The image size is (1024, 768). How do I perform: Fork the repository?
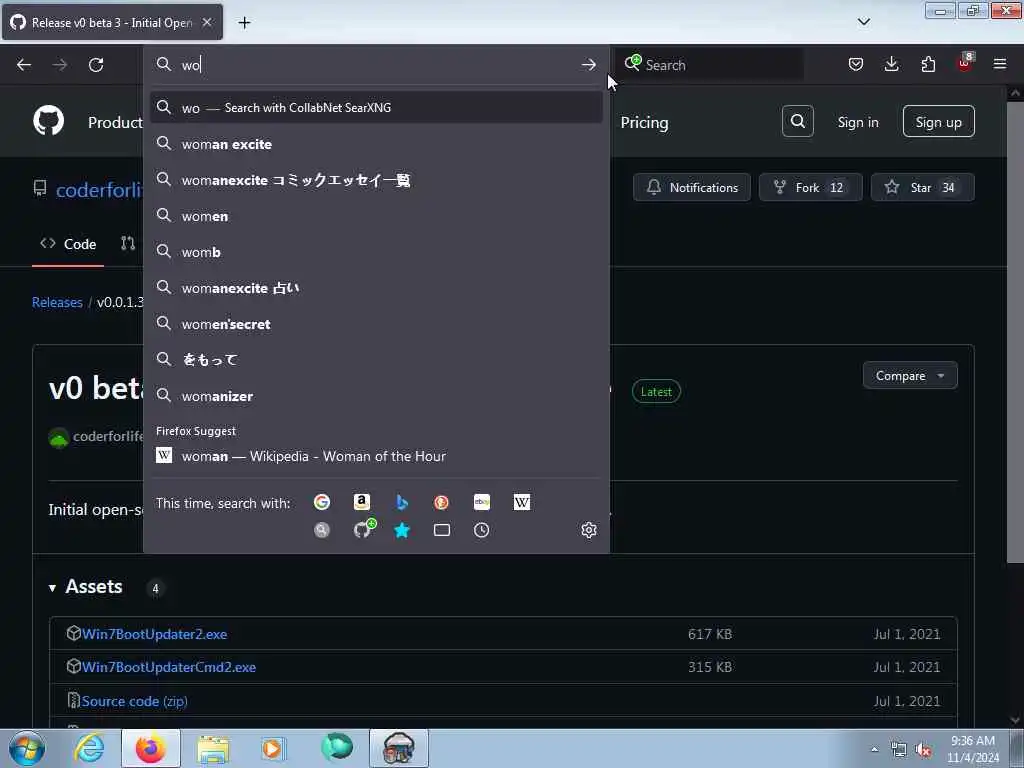click(810, 187)
